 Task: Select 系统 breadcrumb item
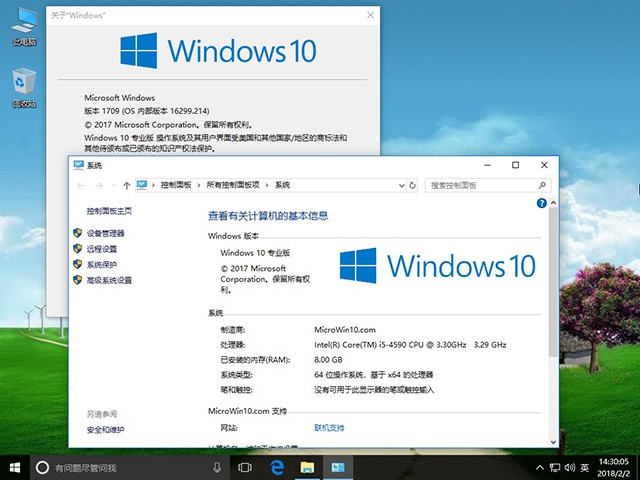[282, 185]
